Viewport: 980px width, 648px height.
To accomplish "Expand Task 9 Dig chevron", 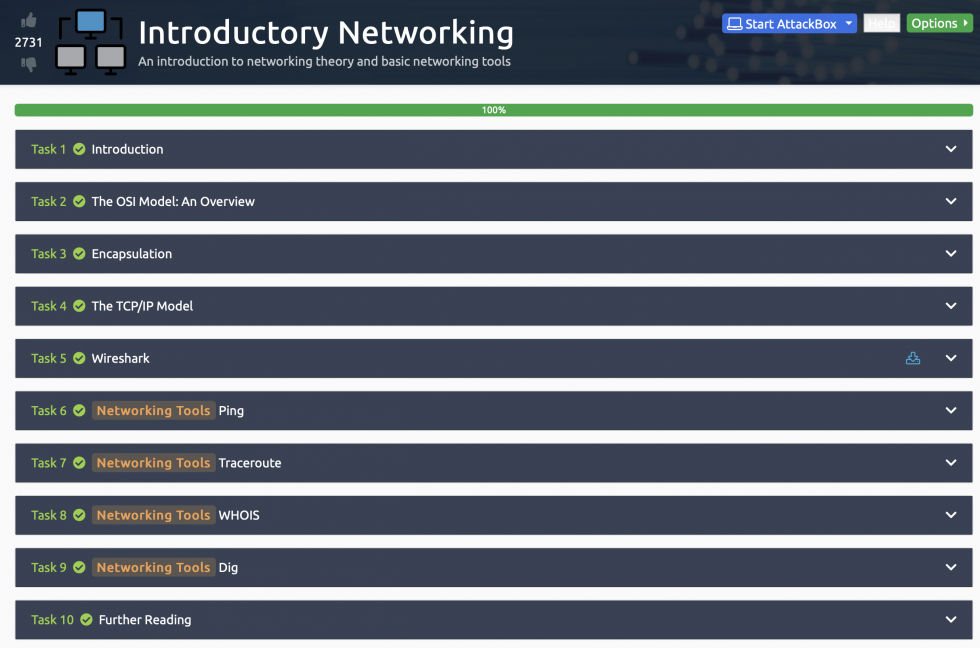I will coord(951,567).
